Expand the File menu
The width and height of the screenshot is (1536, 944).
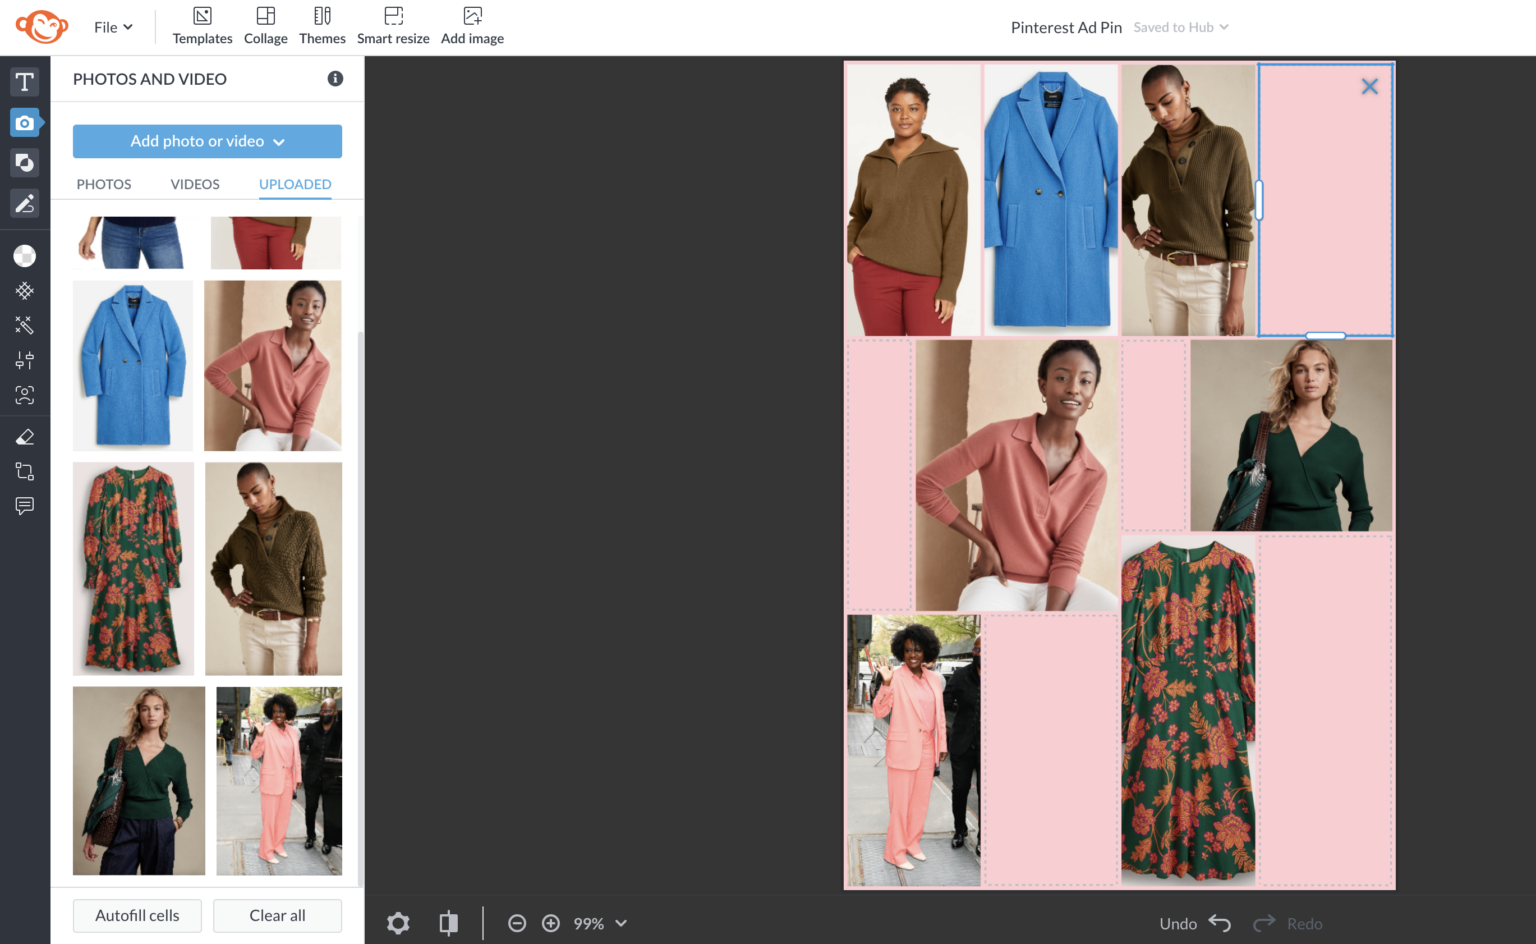click(112, 27)
